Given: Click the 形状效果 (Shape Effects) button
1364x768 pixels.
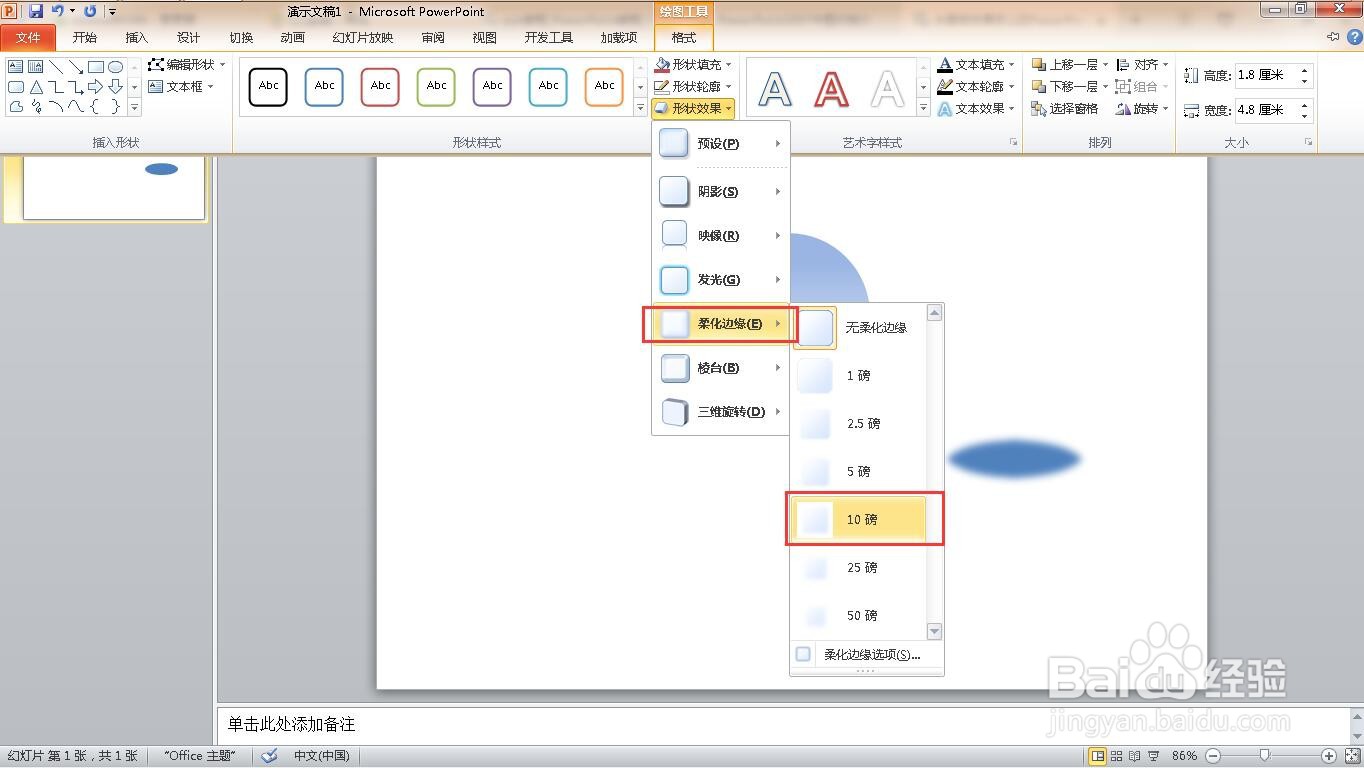Looking at the screenshot, I should [x=694, y=108].
